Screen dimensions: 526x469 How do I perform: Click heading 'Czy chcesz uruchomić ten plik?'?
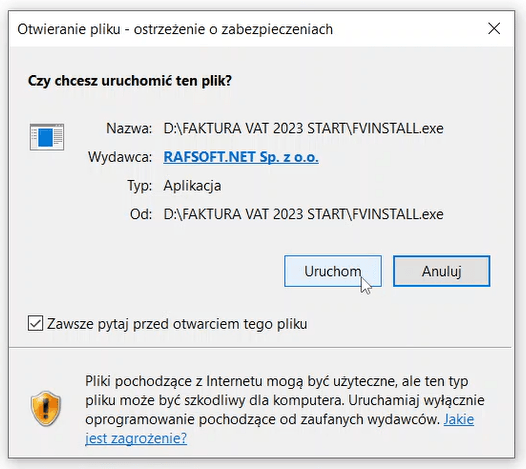point(130,81)
